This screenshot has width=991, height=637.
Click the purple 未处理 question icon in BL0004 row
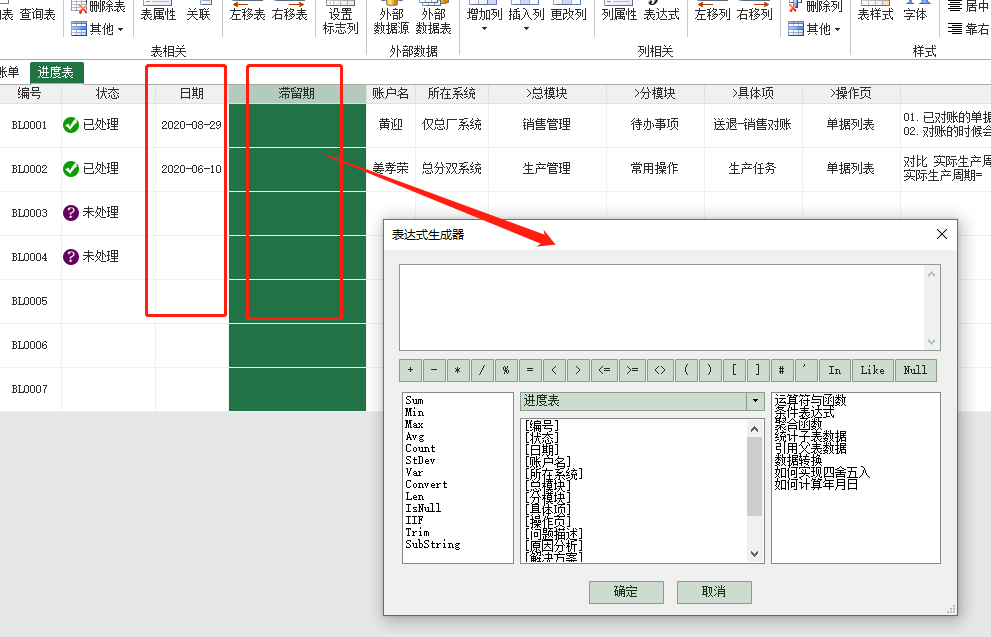coord(71,257)
